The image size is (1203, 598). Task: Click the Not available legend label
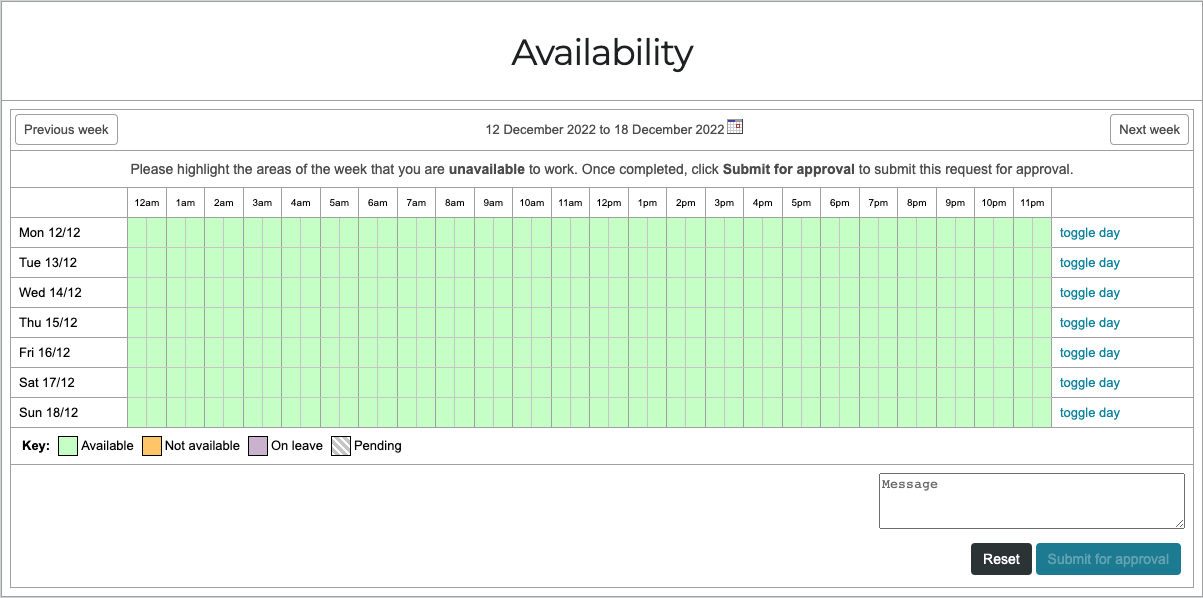point(202,446)
